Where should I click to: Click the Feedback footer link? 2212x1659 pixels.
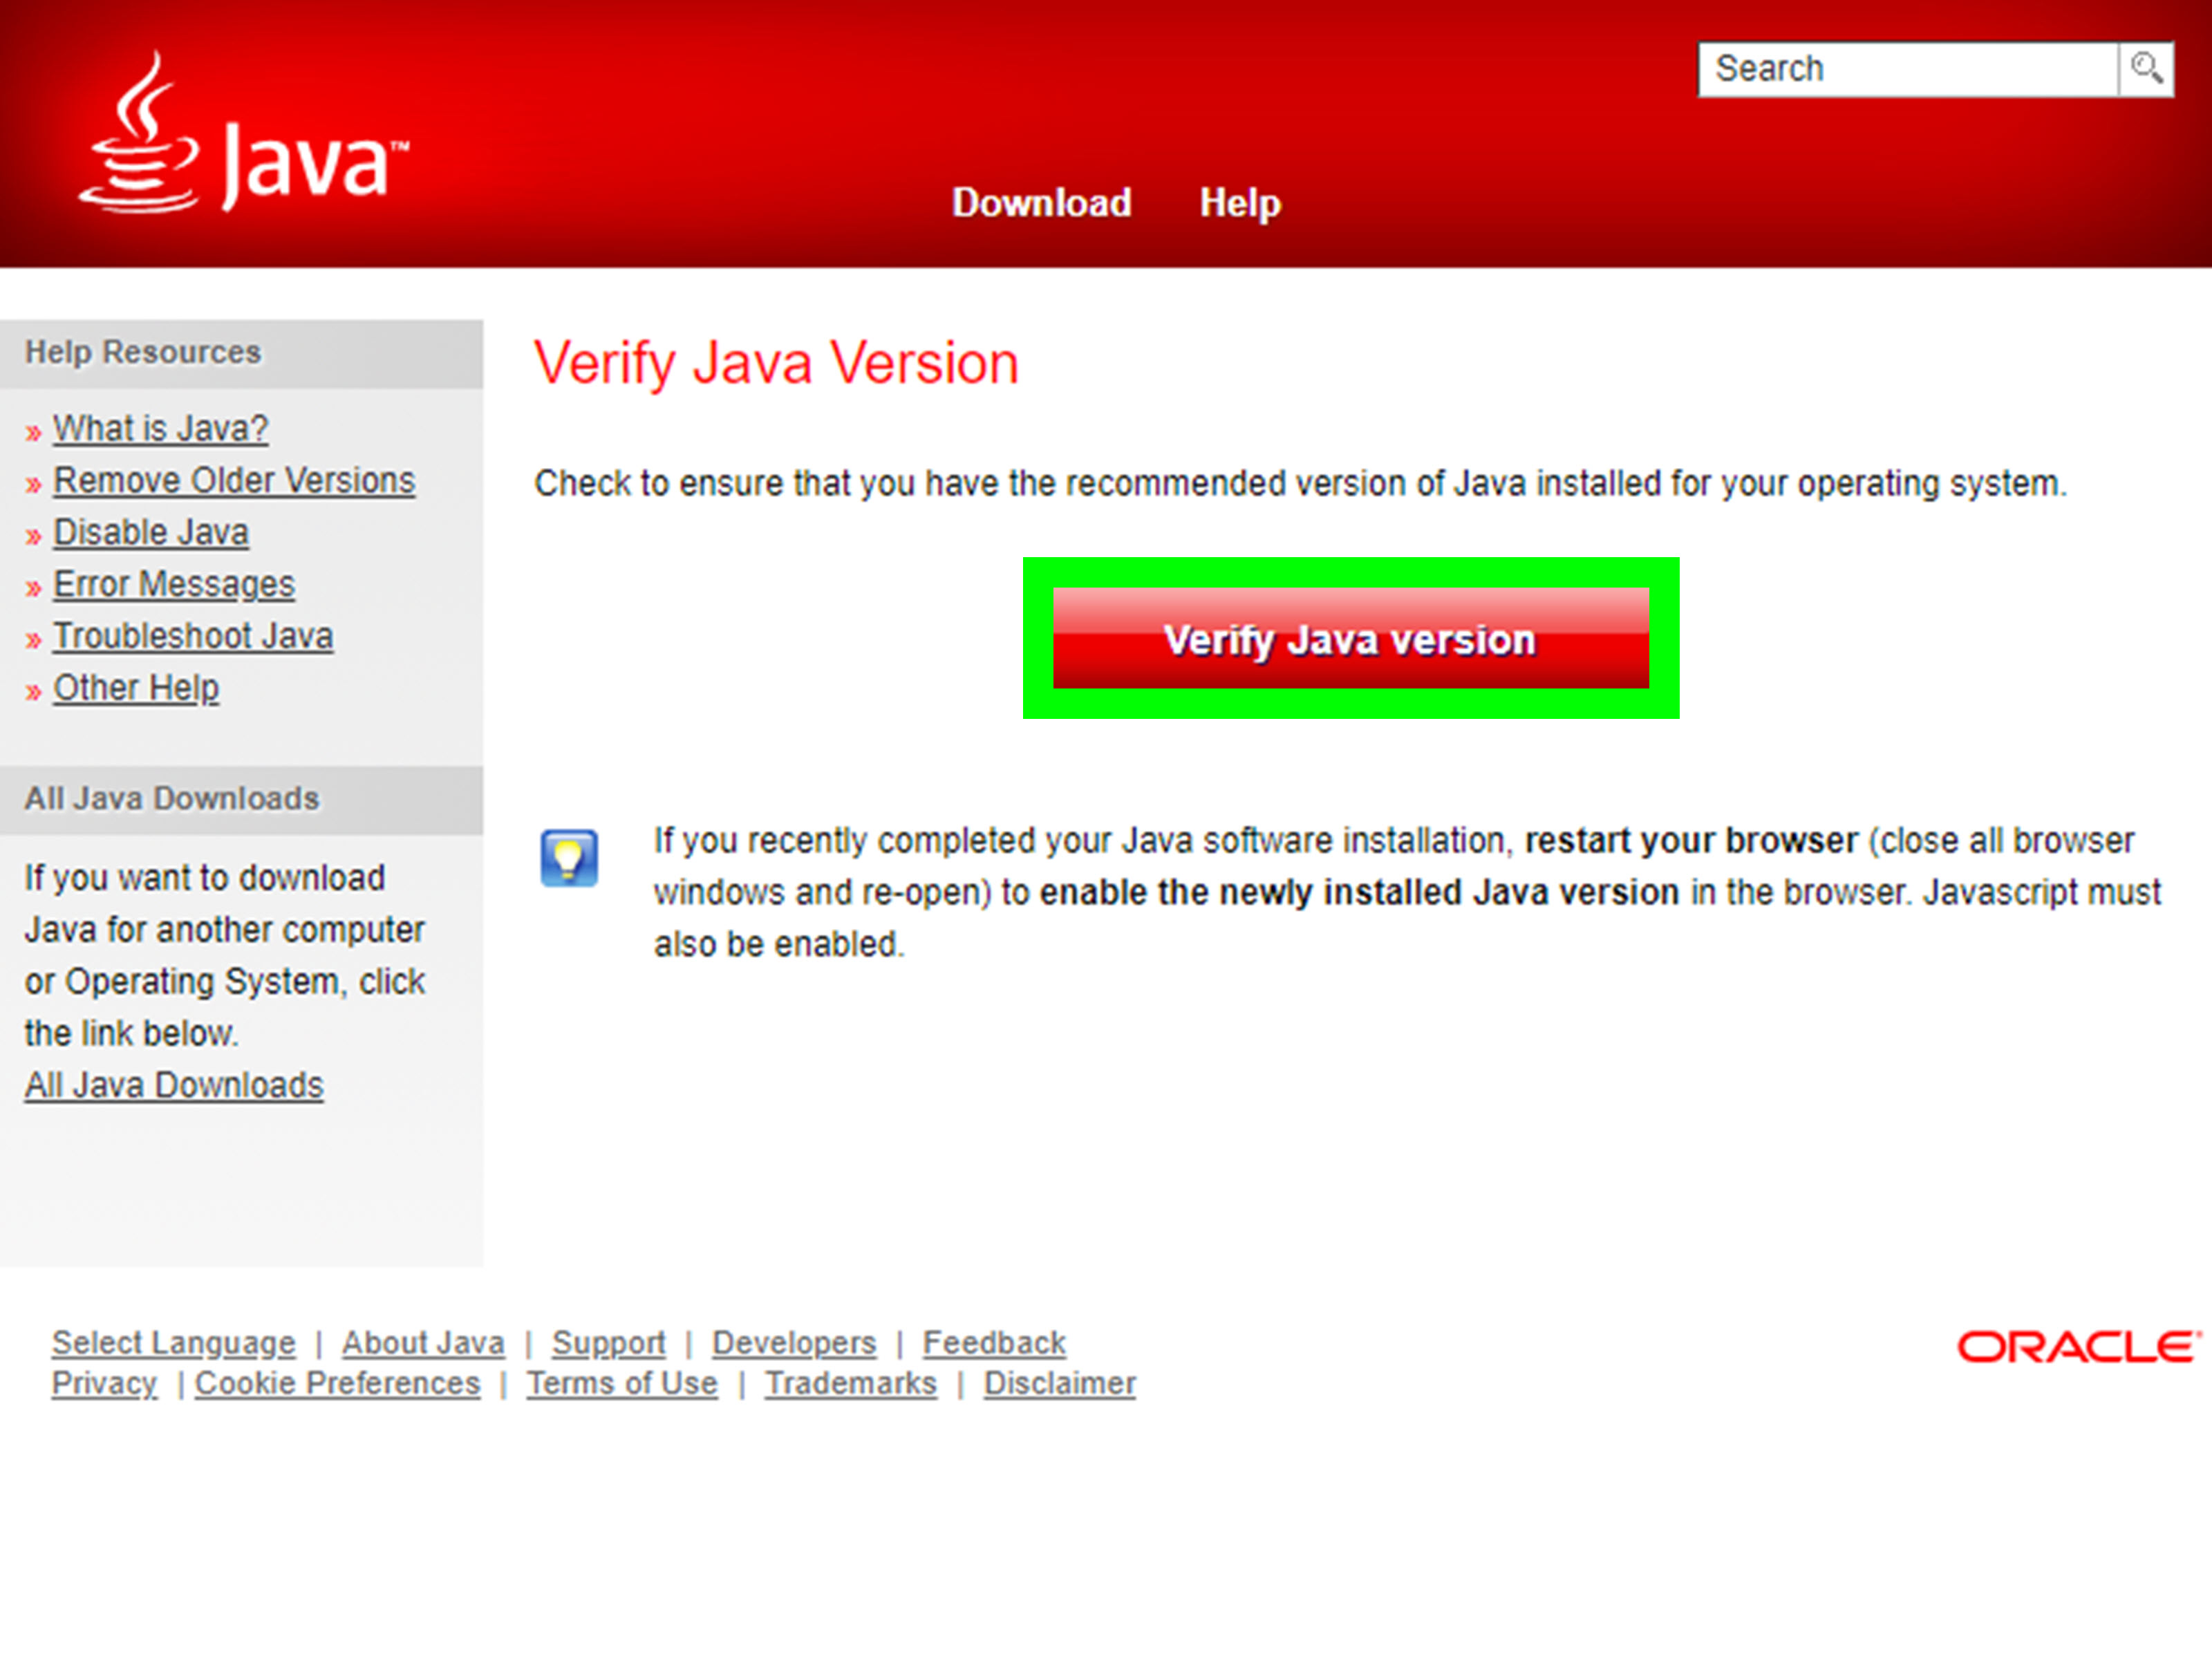994,1343
